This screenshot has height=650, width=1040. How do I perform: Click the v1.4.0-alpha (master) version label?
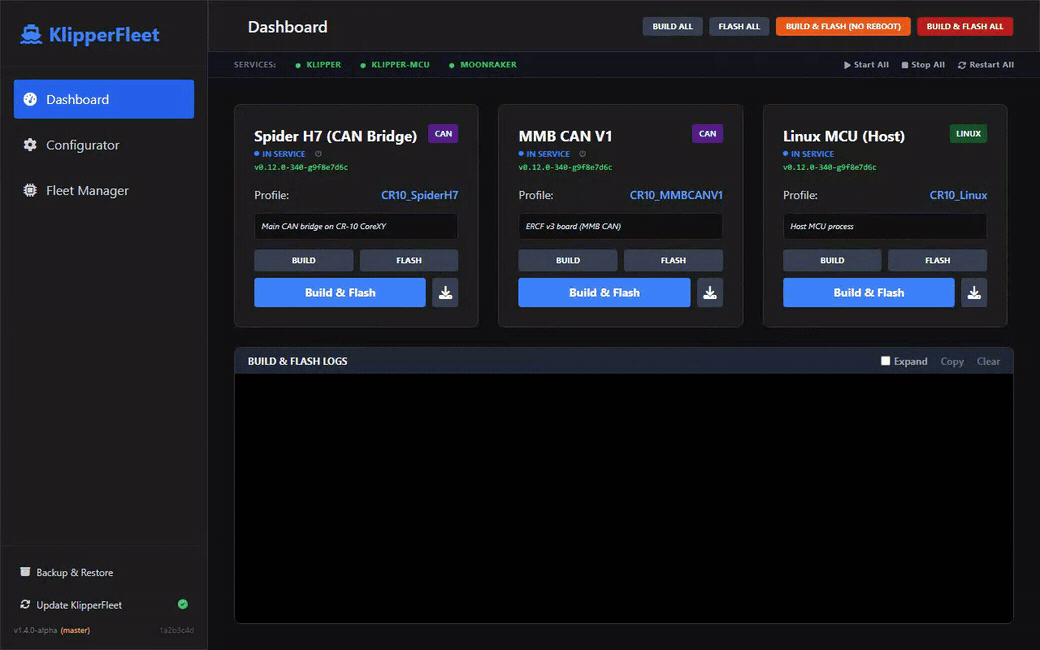coord(52,630)
